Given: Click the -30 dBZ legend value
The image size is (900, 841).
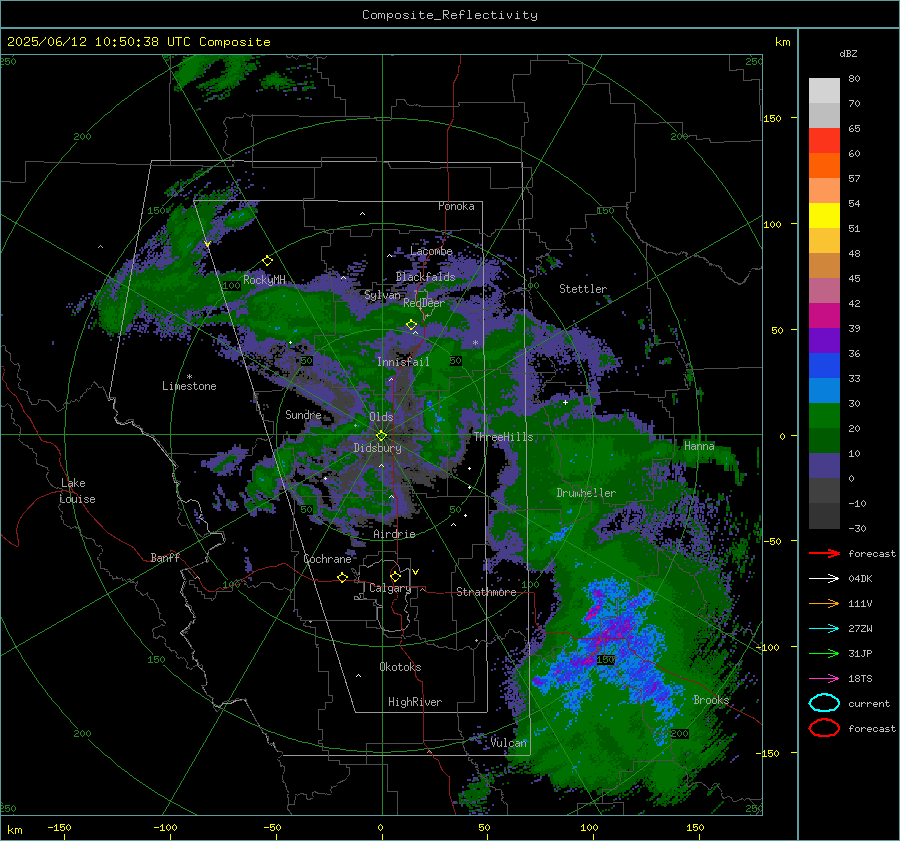Looking at the screenshot, I should pos(857,528).
